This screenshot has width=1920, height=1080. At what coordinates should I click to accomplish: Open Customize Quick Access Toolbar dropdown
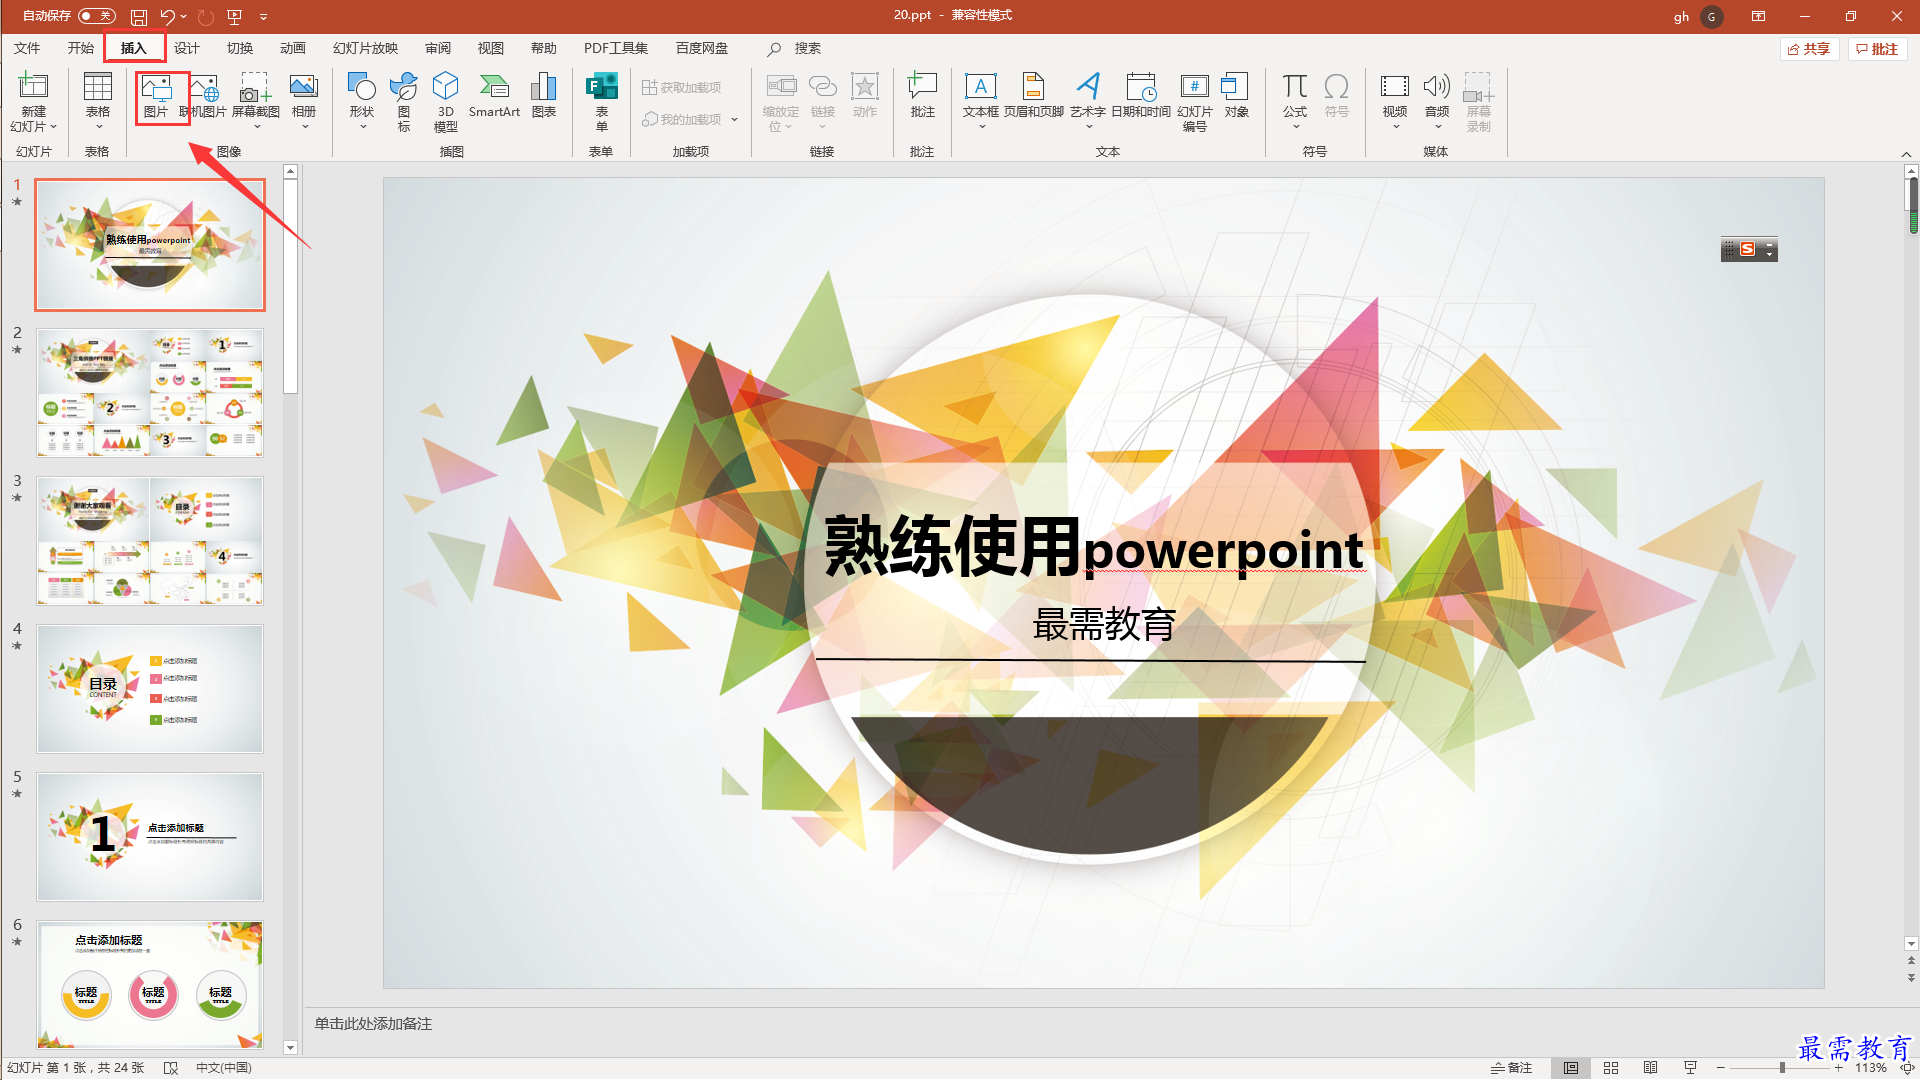tap(264, 17)
